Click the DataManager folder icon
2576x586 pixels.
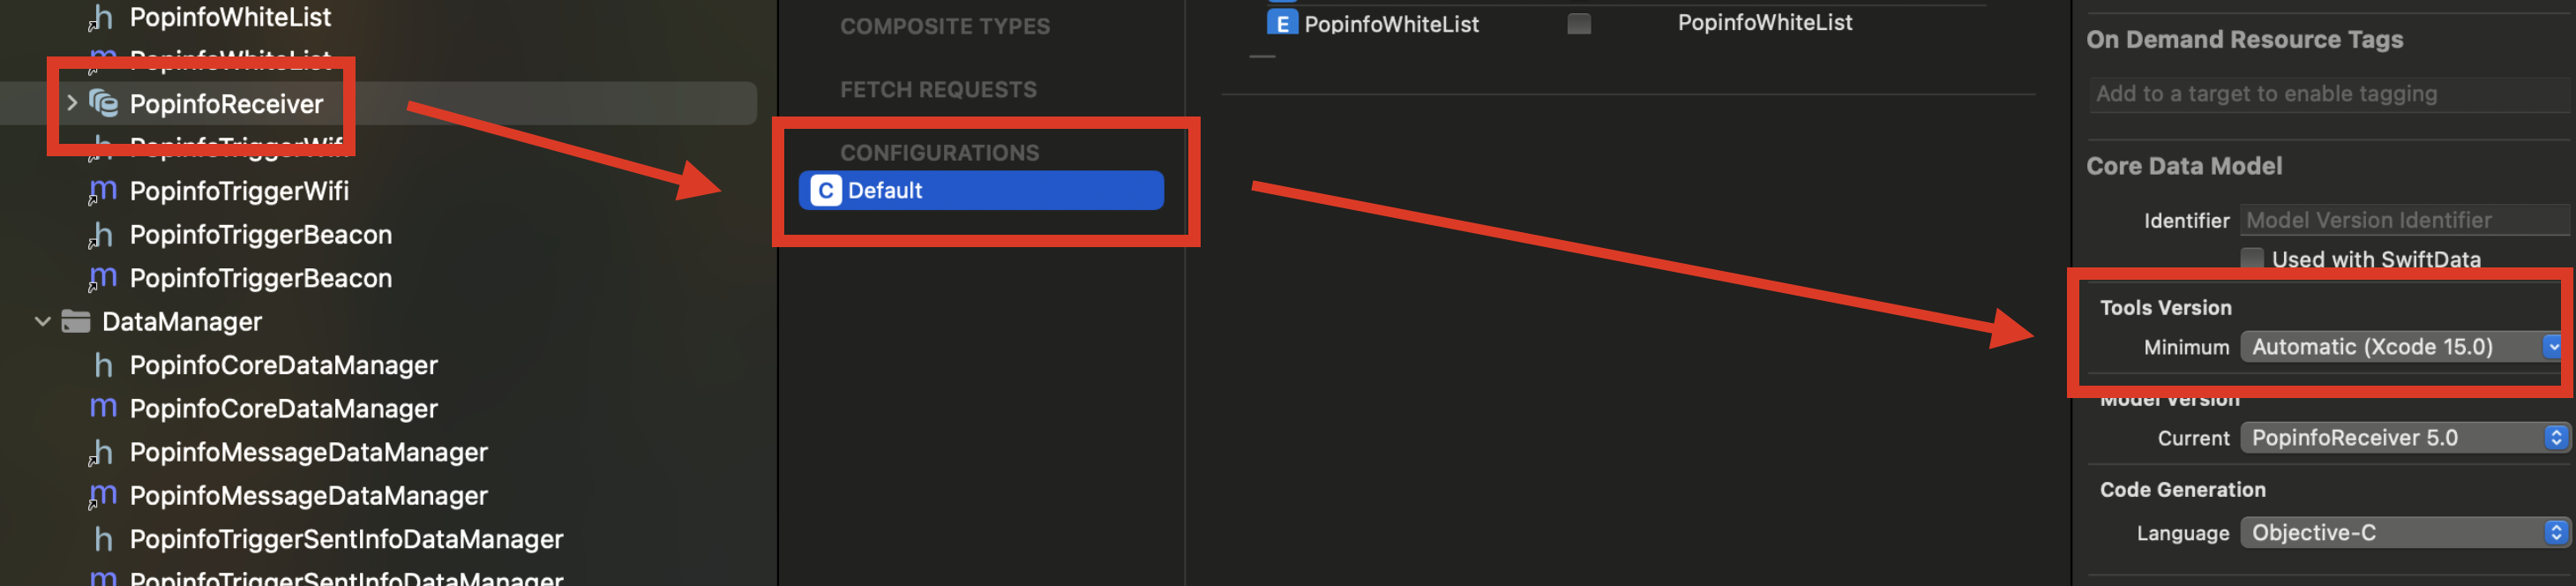point(75,321)
